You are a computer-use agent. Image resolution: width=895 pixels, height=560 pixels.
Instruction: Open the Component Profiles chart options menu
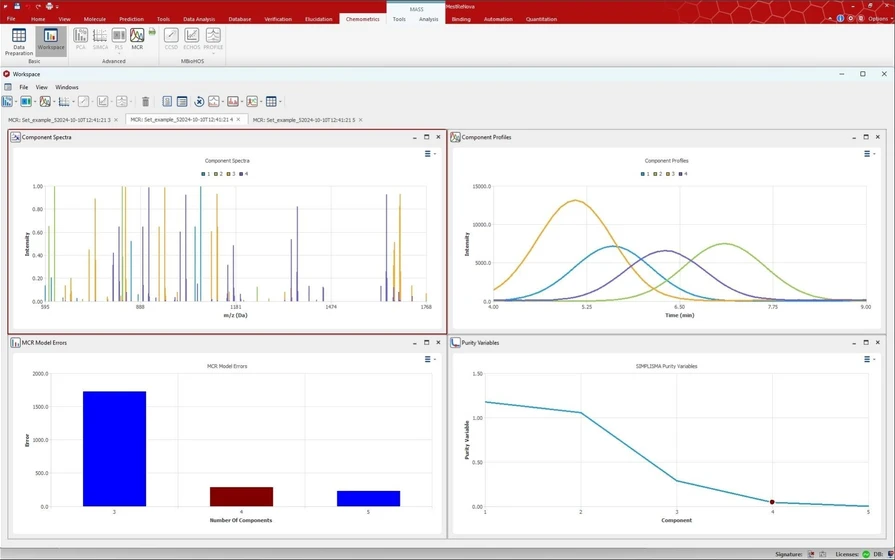pos(869,154)
